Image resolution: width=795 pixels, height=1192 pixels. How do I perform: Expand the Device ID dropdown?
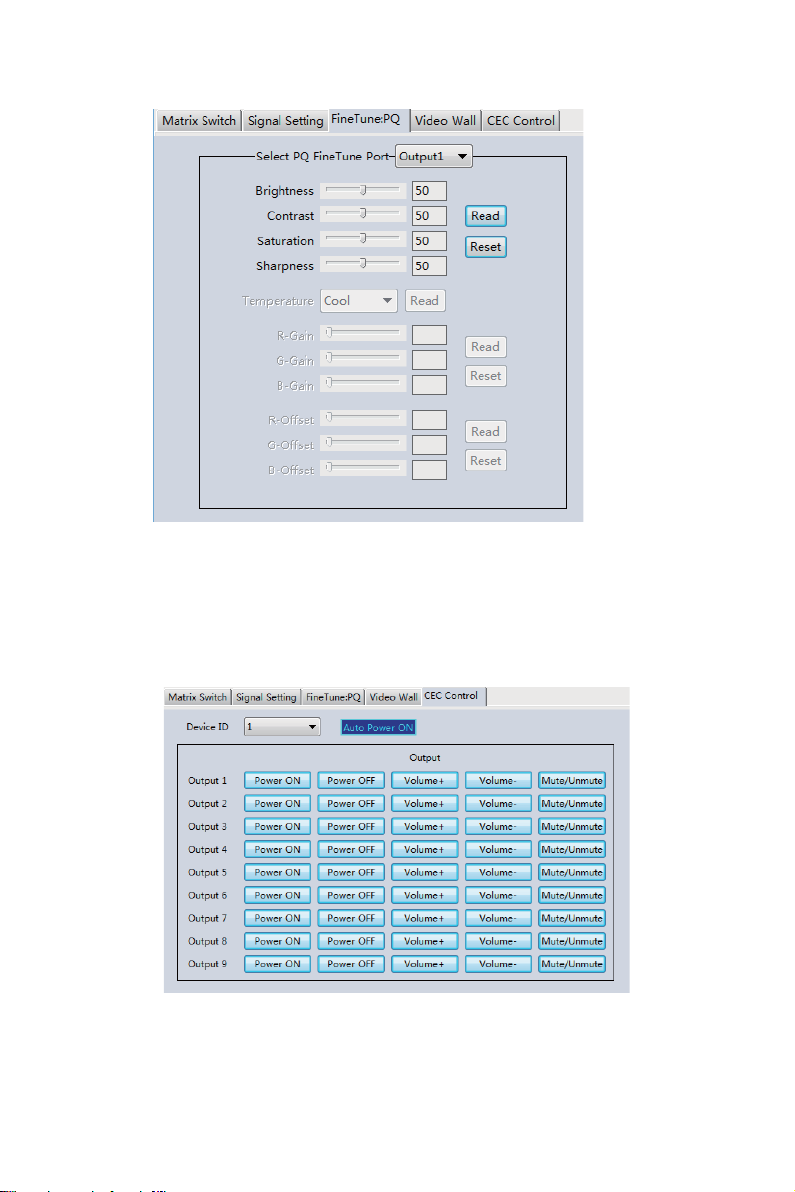tap(282, 727)
